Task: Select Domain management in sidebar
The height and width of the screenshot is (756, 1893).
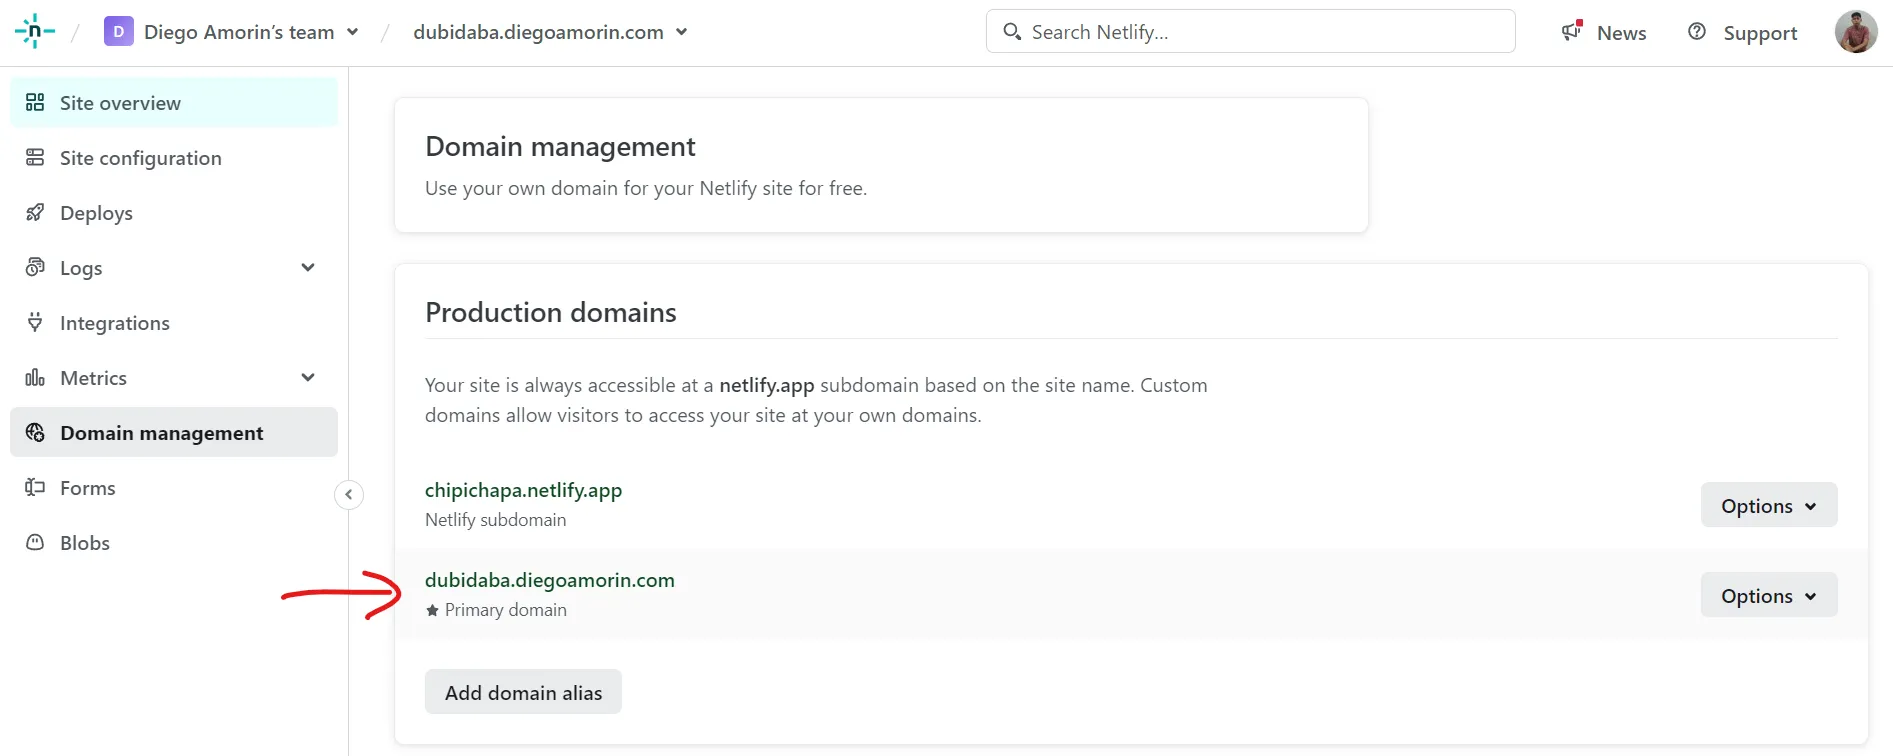Action: pyautogui.click(x=174, y=432)
